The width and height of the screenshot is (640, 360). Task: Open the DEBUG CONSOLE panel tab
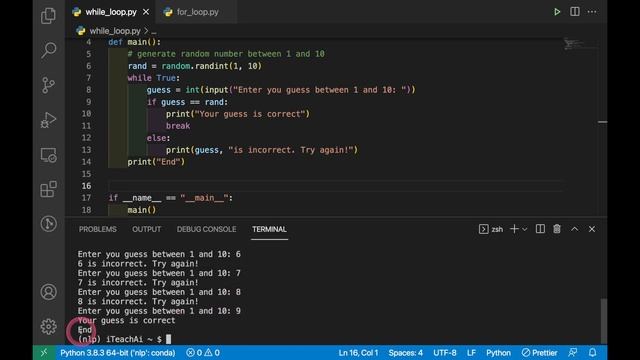(207, 229)
